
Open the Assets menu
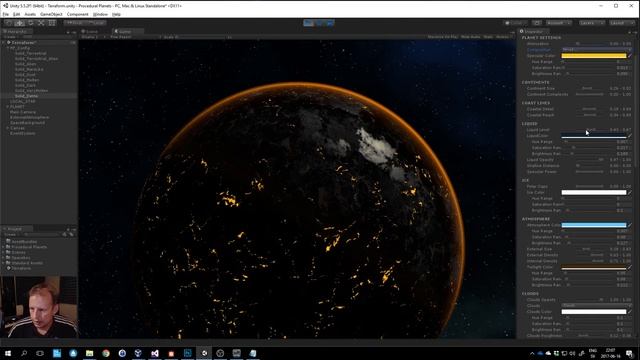[x=30, y=14]
